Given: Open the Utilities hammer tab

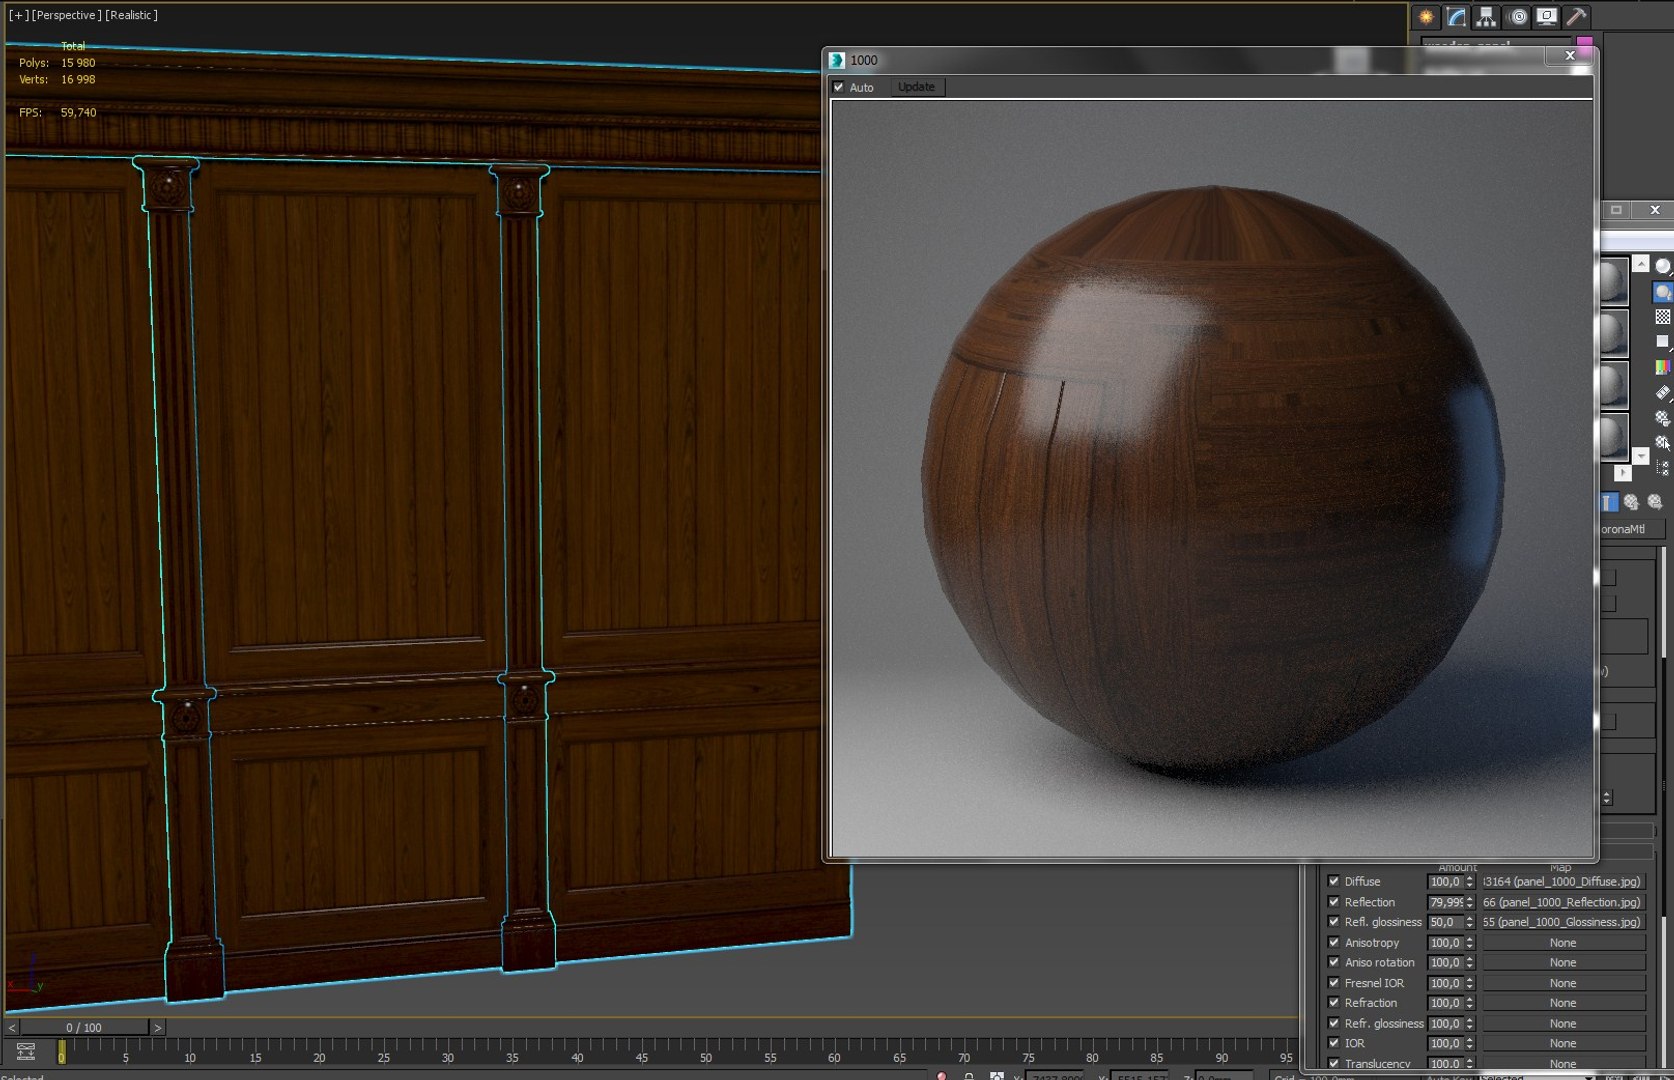Looking at the screenshot, I should click(x=1577, y=16).
